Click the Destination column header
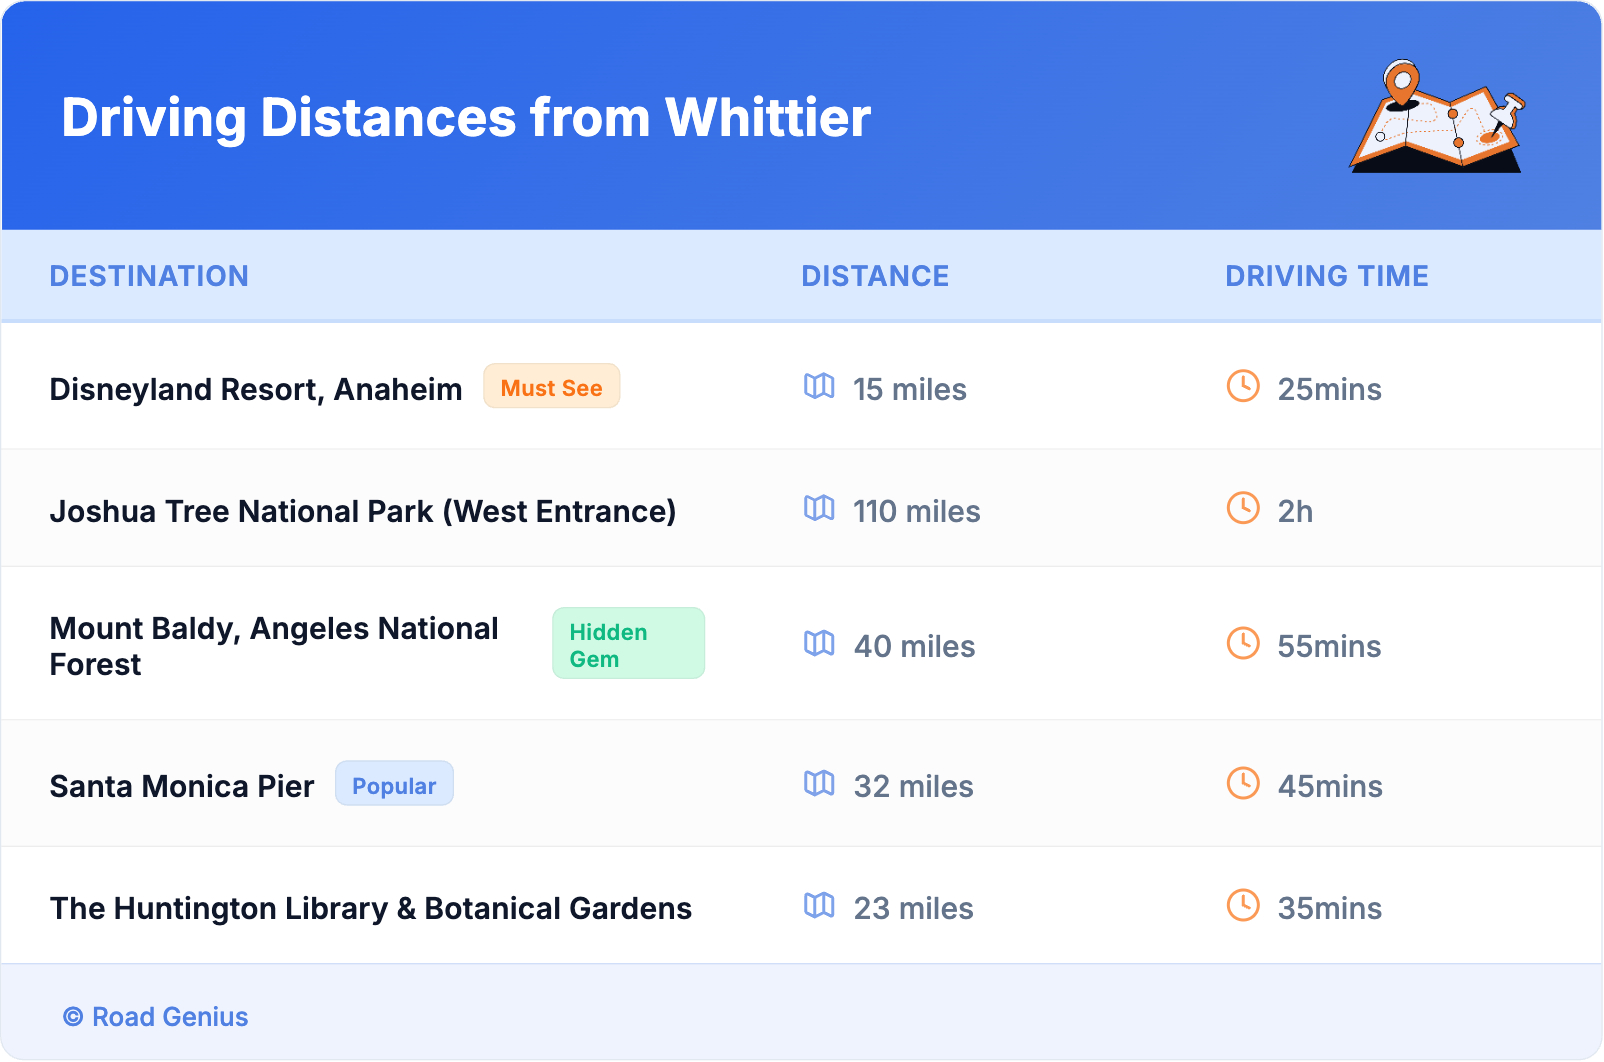Screen dimensions: 1604x1062 pos(149,276)
